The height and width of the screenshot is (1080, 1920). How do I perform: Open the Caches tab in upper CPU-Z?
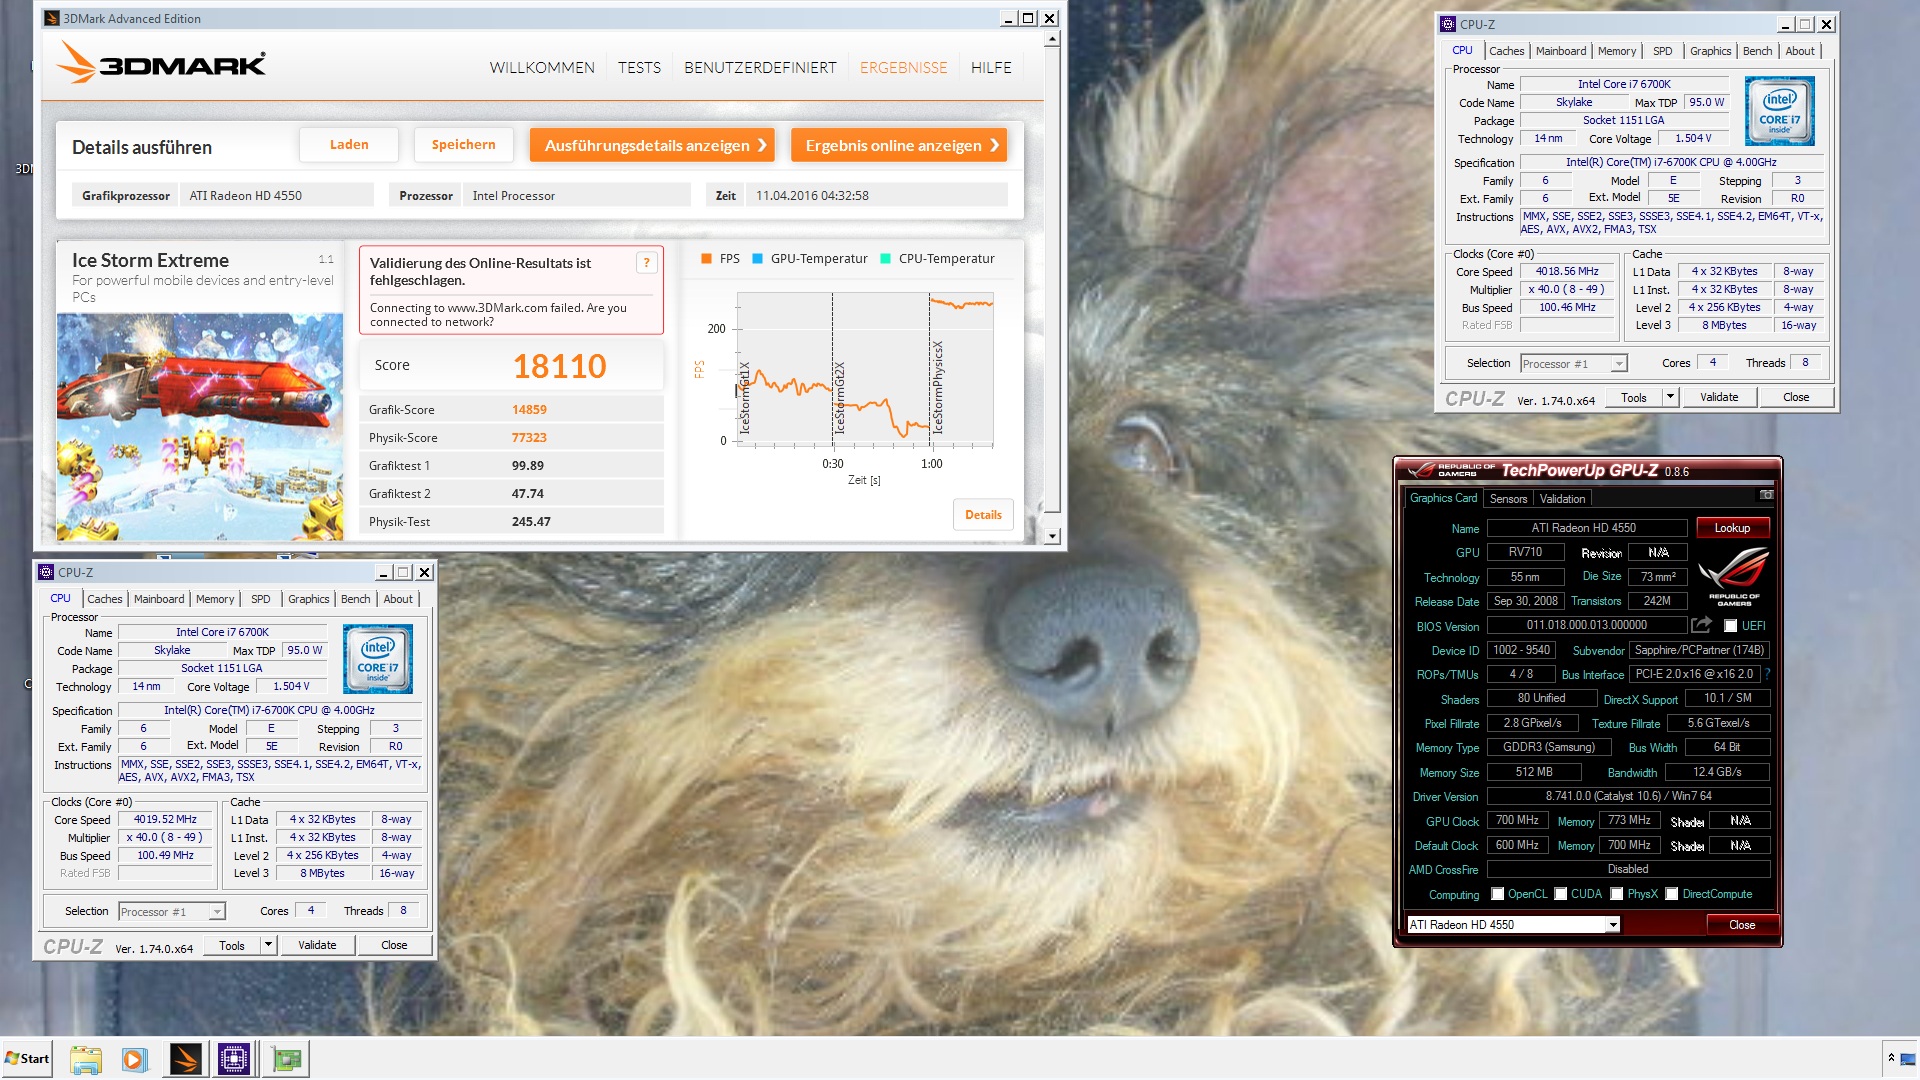coord(1506,51)
